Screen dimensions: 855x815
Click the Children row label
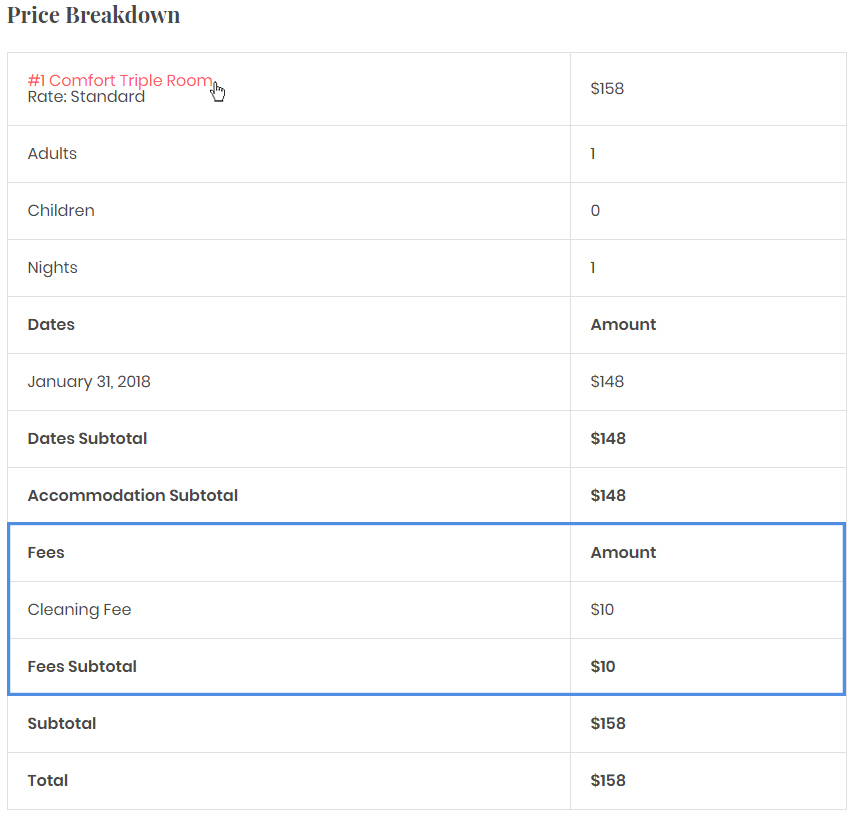[x=61, y=211]
